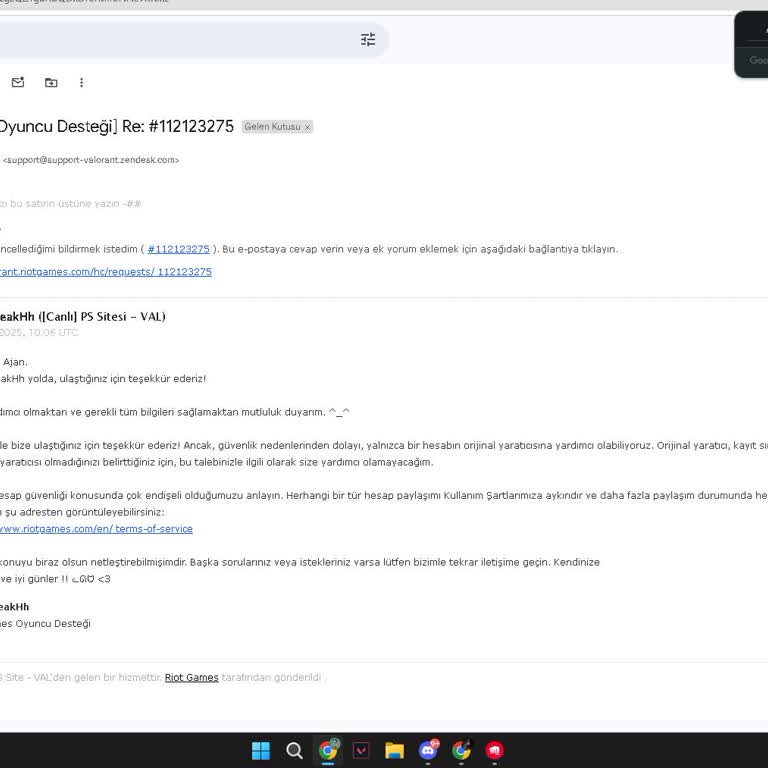
Task: Open search filter options icon
Action: (368, 39)
